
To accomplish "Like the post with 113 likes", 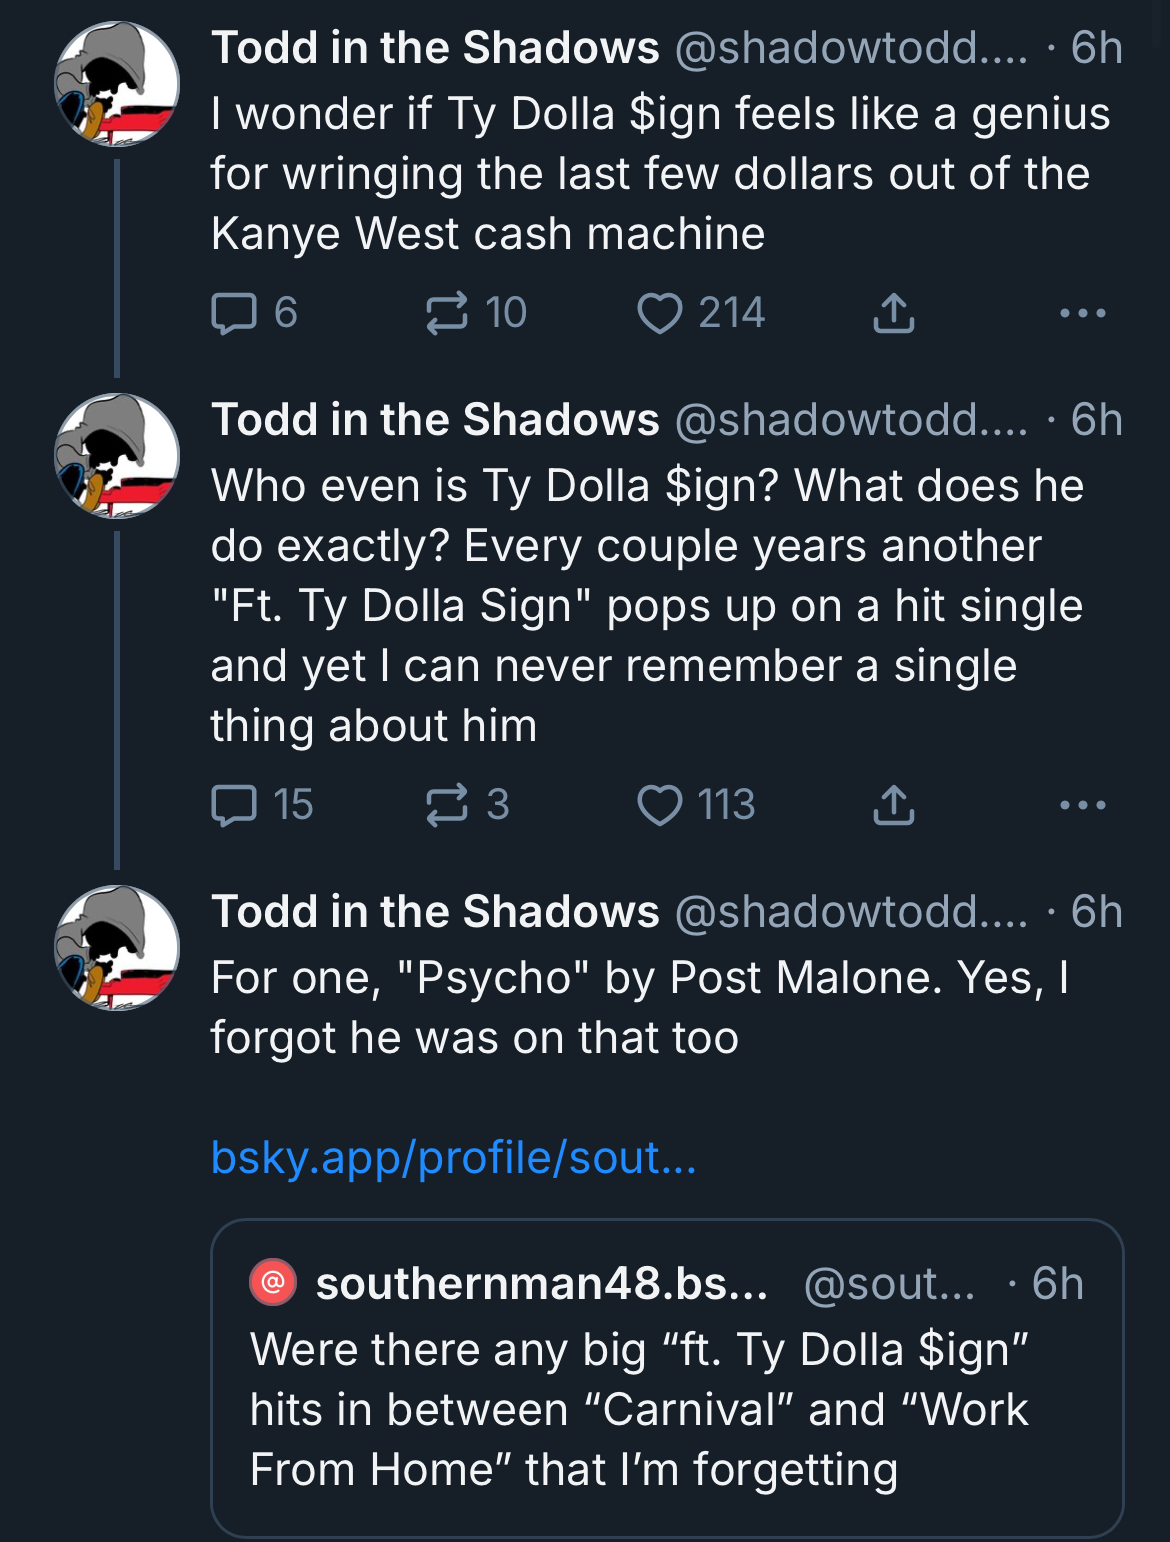I will coord(696,805).
